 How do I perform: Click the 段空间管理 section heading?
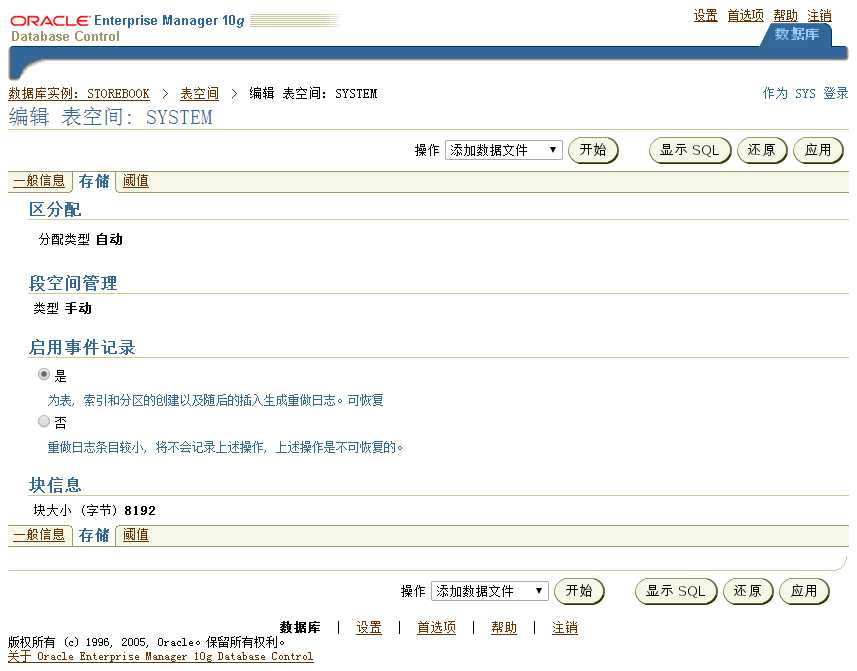[73, 283]
